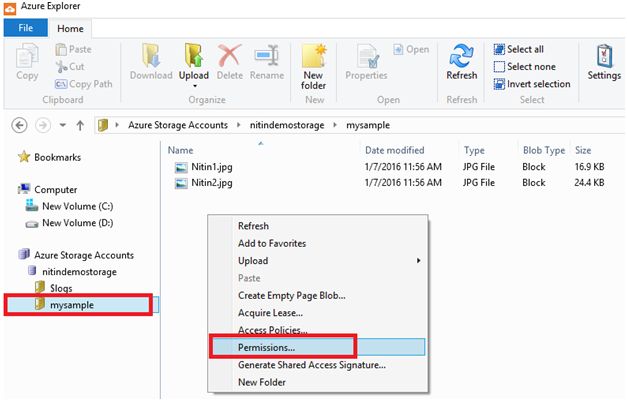Click the Back navigation arrow
Screen dimensions: 627x401
[19, 126]
